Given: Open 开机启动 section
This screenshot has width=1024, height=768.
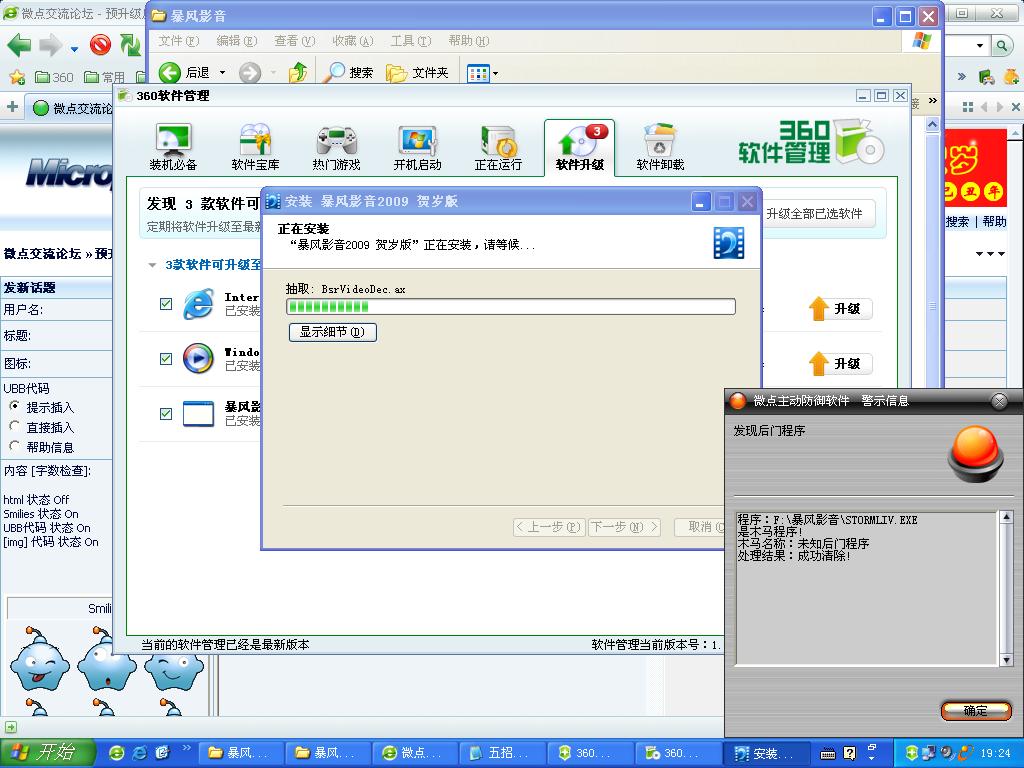Looking at the screenshot, I should coord(417,148).
